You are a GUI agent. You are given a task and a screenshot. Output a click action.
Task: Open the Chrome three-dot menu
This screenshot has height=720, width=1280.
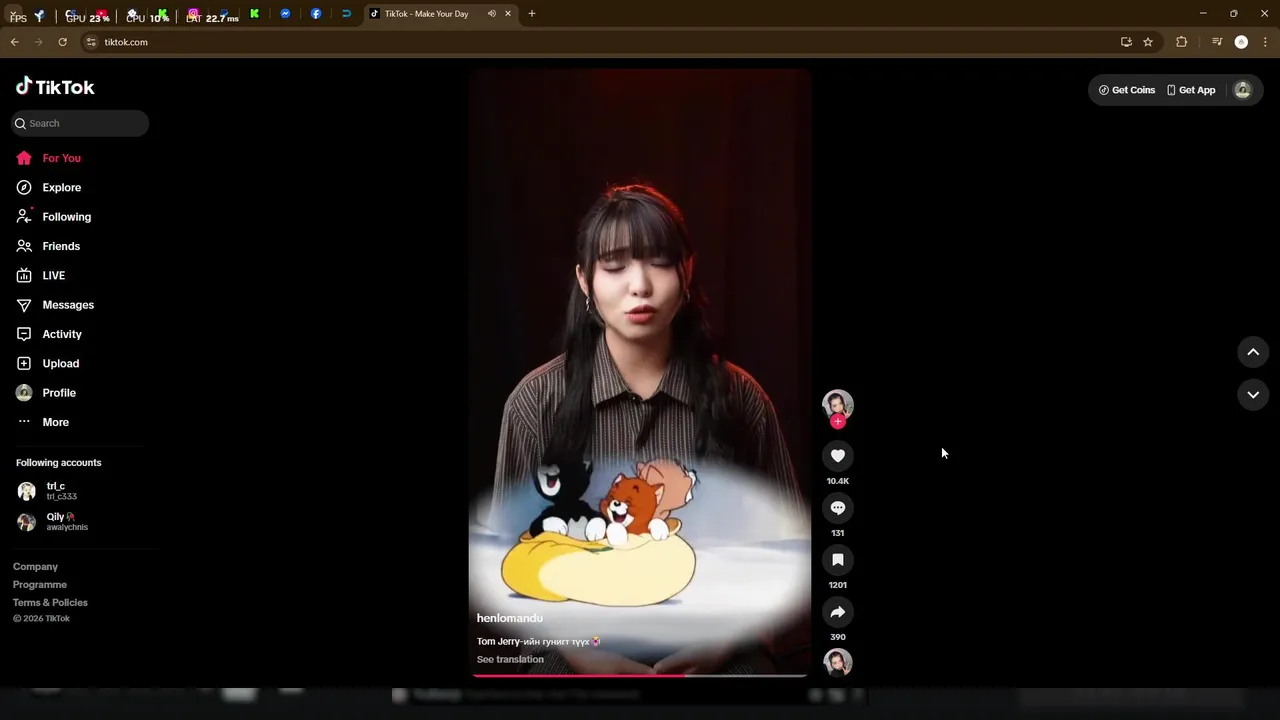point(1266,42)
